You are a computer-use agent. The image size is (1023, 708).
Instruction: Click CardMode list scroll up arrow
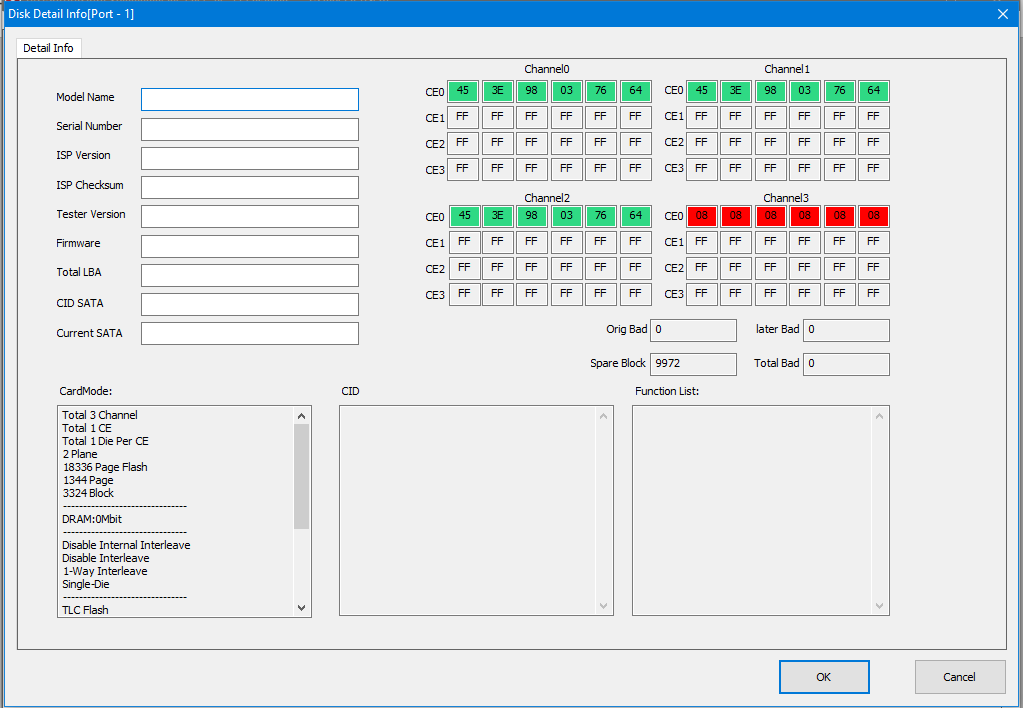pyautogui.click(x=301, y=416)
